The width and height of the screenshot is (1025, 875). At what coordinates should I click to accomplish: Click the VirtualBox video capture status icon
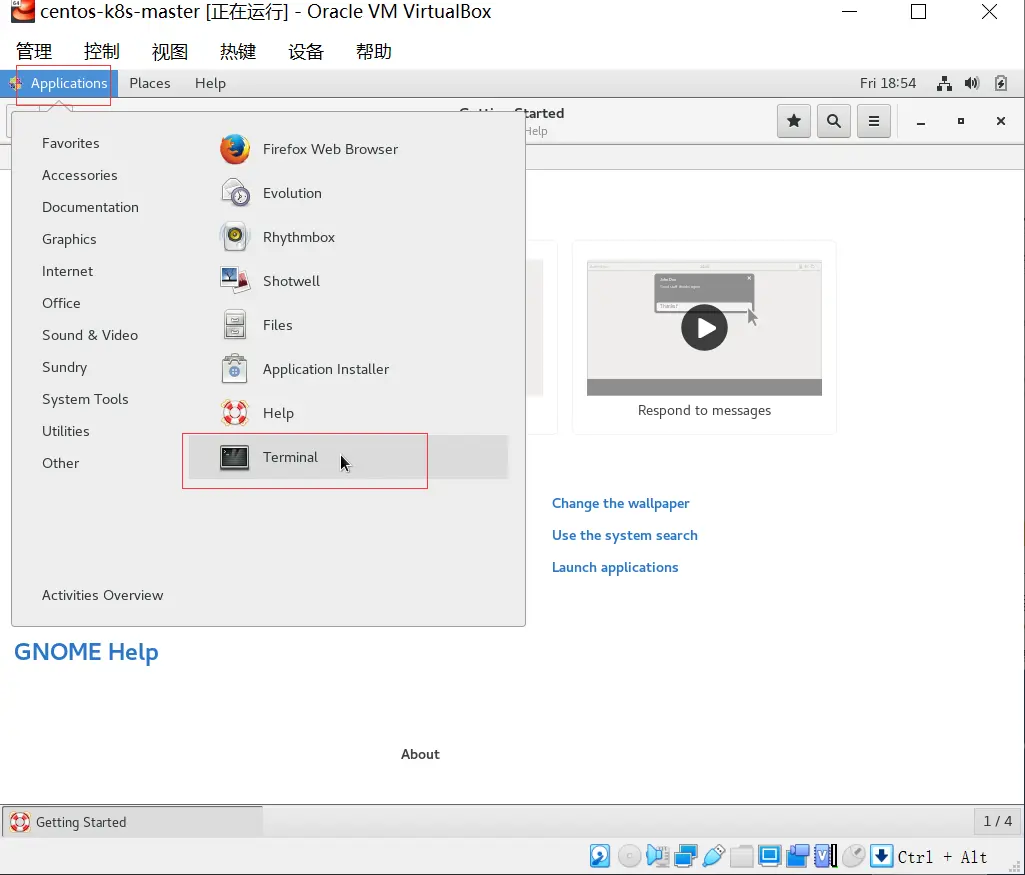798,856
